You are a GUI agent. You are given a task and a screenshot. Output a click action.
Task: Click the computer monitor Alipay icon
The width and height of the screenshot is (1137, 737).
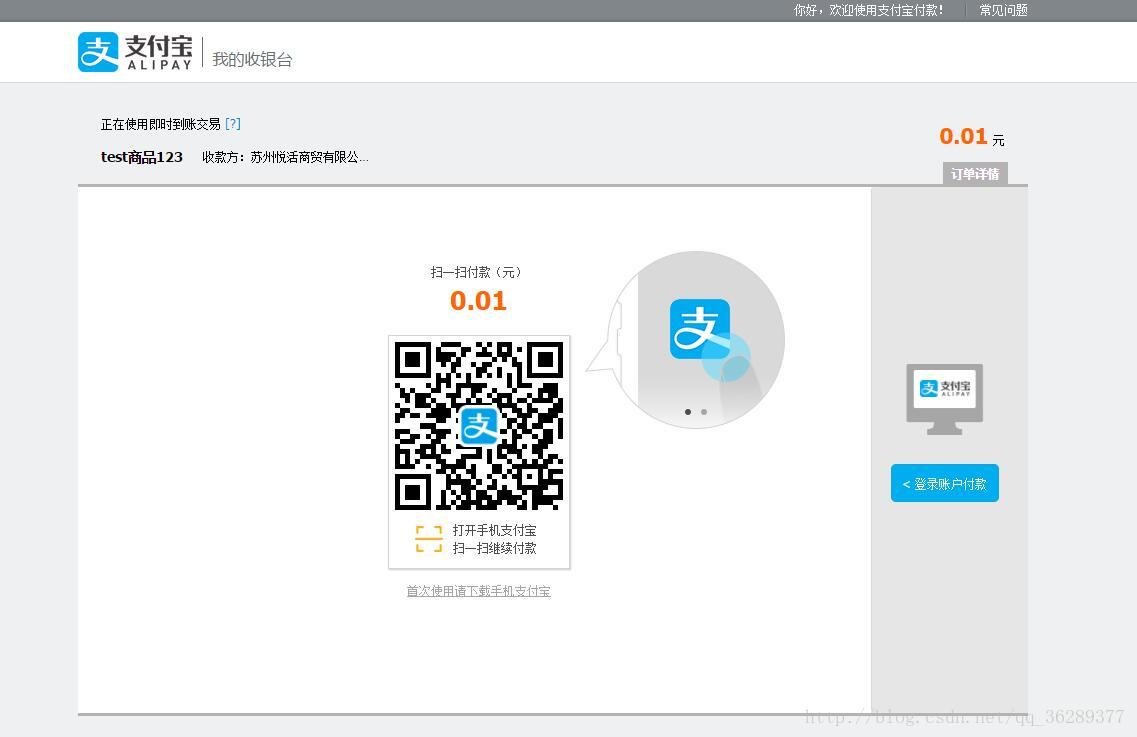coord(945,399)
